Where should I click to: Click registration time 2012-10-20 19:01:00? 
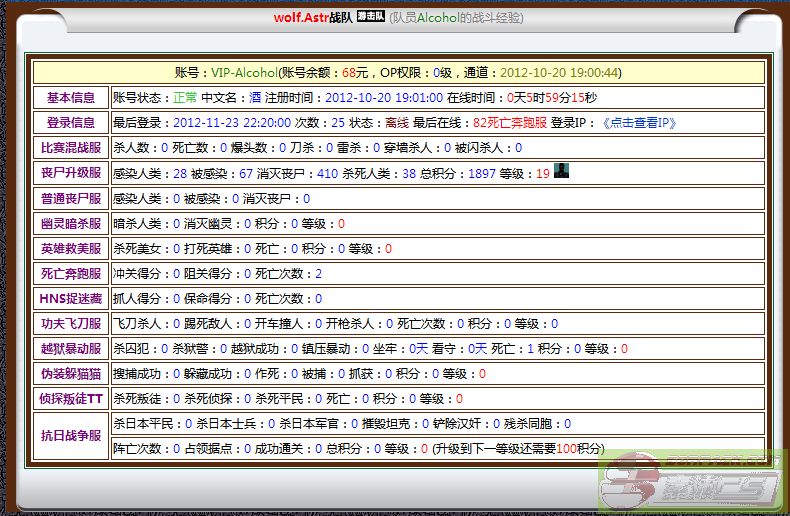pos(384,98)
